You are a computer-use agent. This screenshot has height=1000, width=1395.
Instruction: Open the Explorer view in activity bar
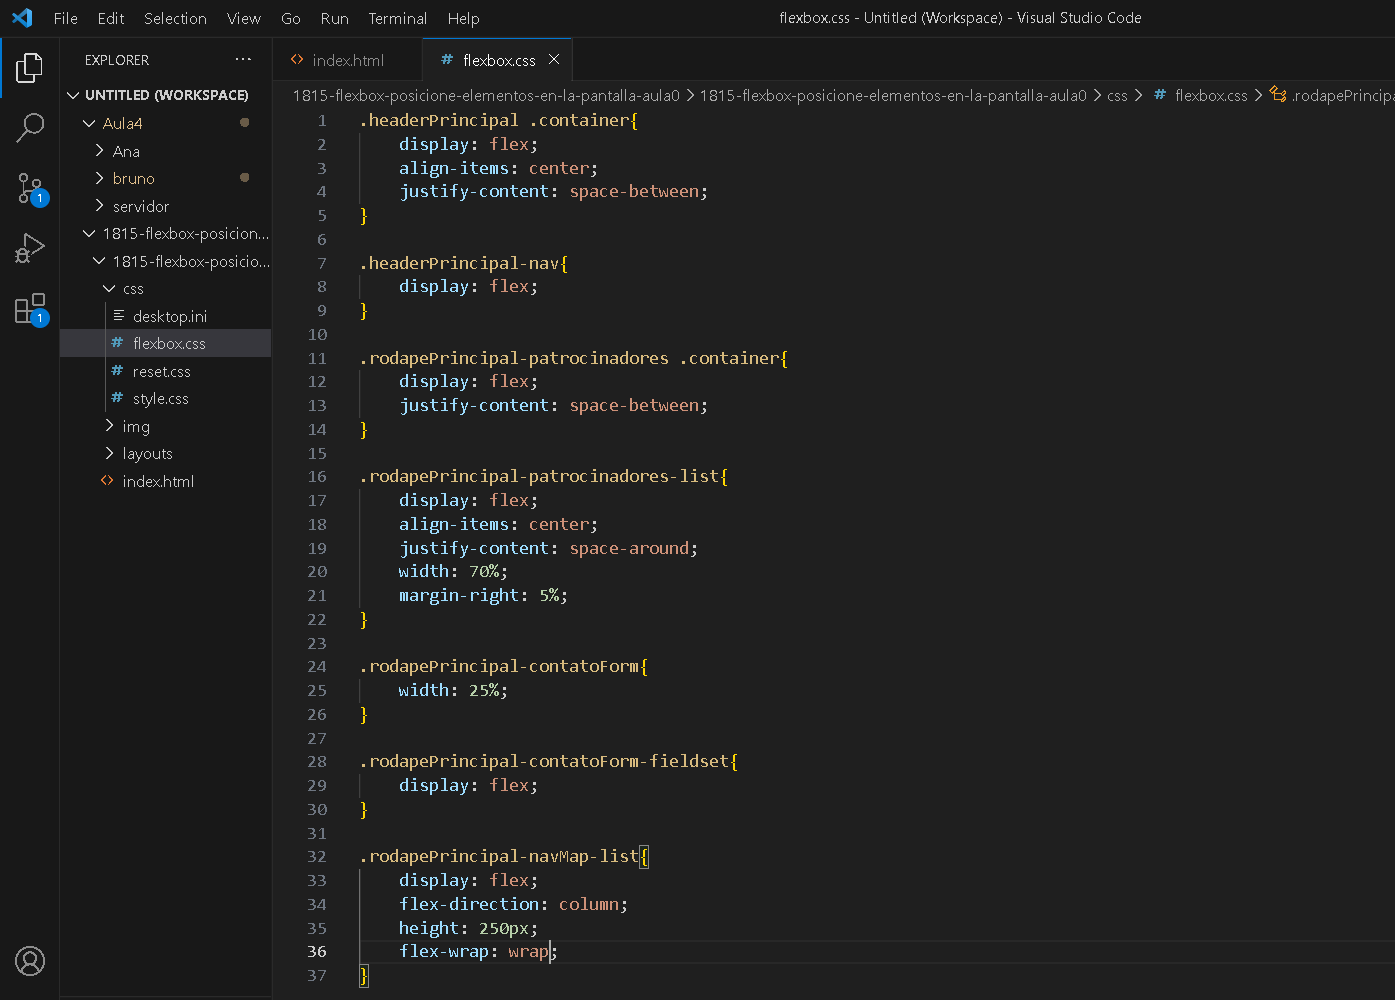(x=30, y=68)
